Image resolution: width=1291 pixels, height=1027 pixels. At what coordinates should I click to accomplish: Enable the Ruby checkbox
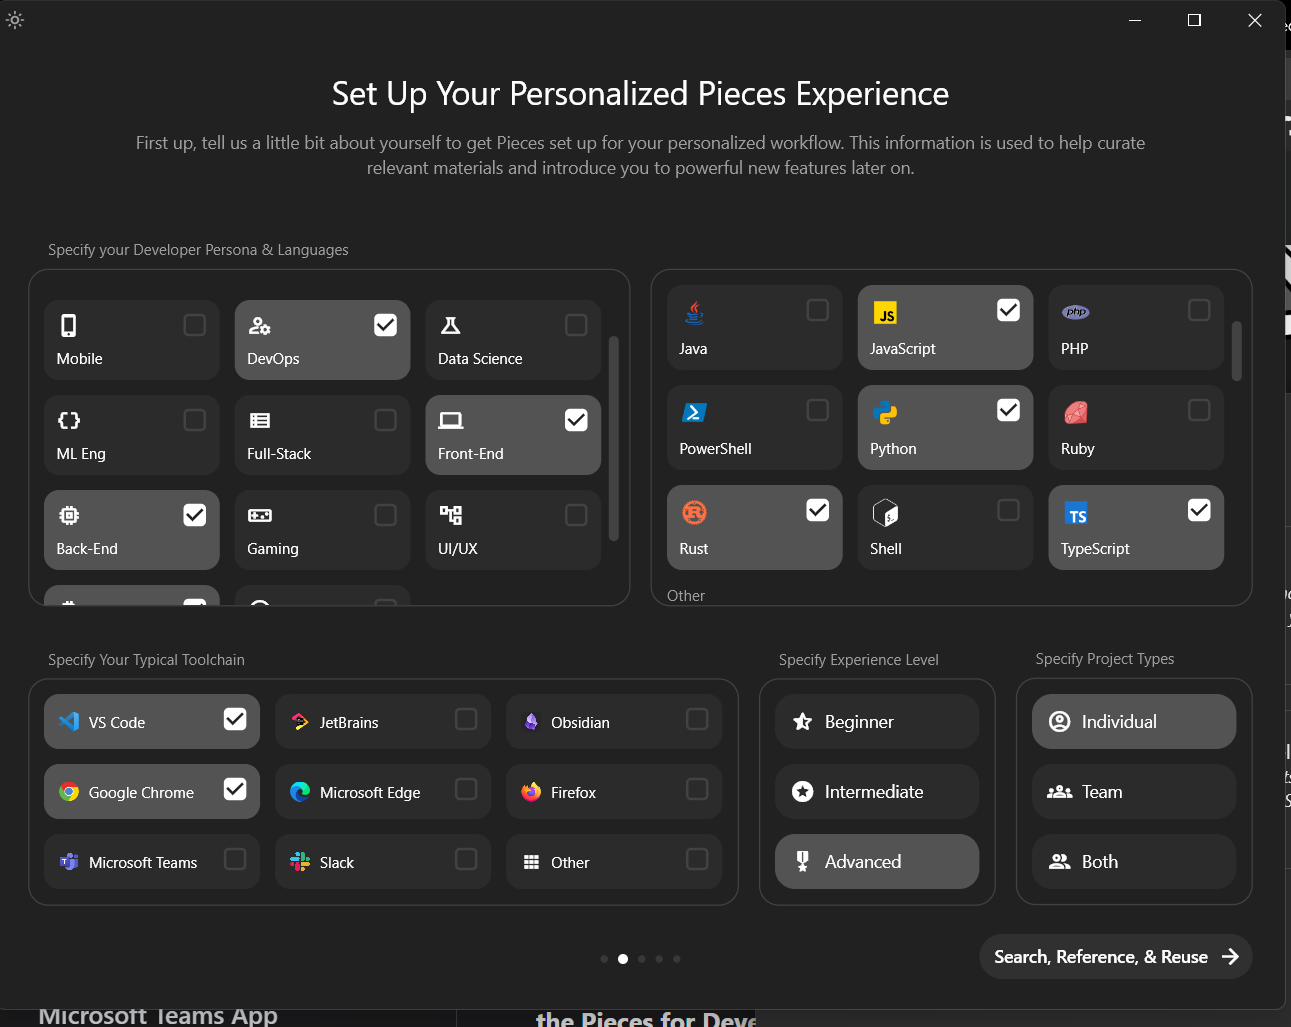(1199, 409)
